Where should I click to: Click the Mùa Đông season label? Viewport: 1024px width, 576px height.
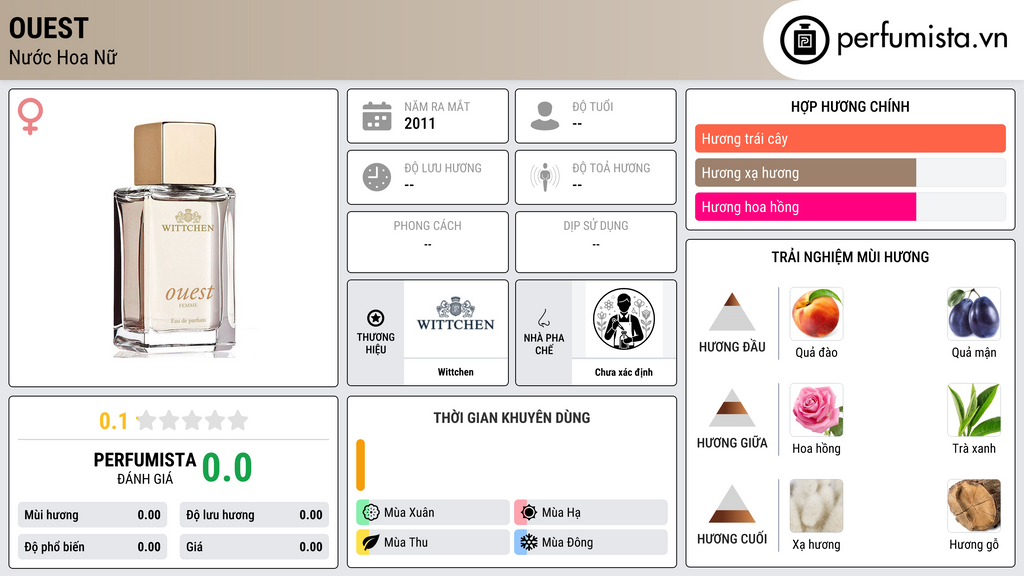(567, 542)
